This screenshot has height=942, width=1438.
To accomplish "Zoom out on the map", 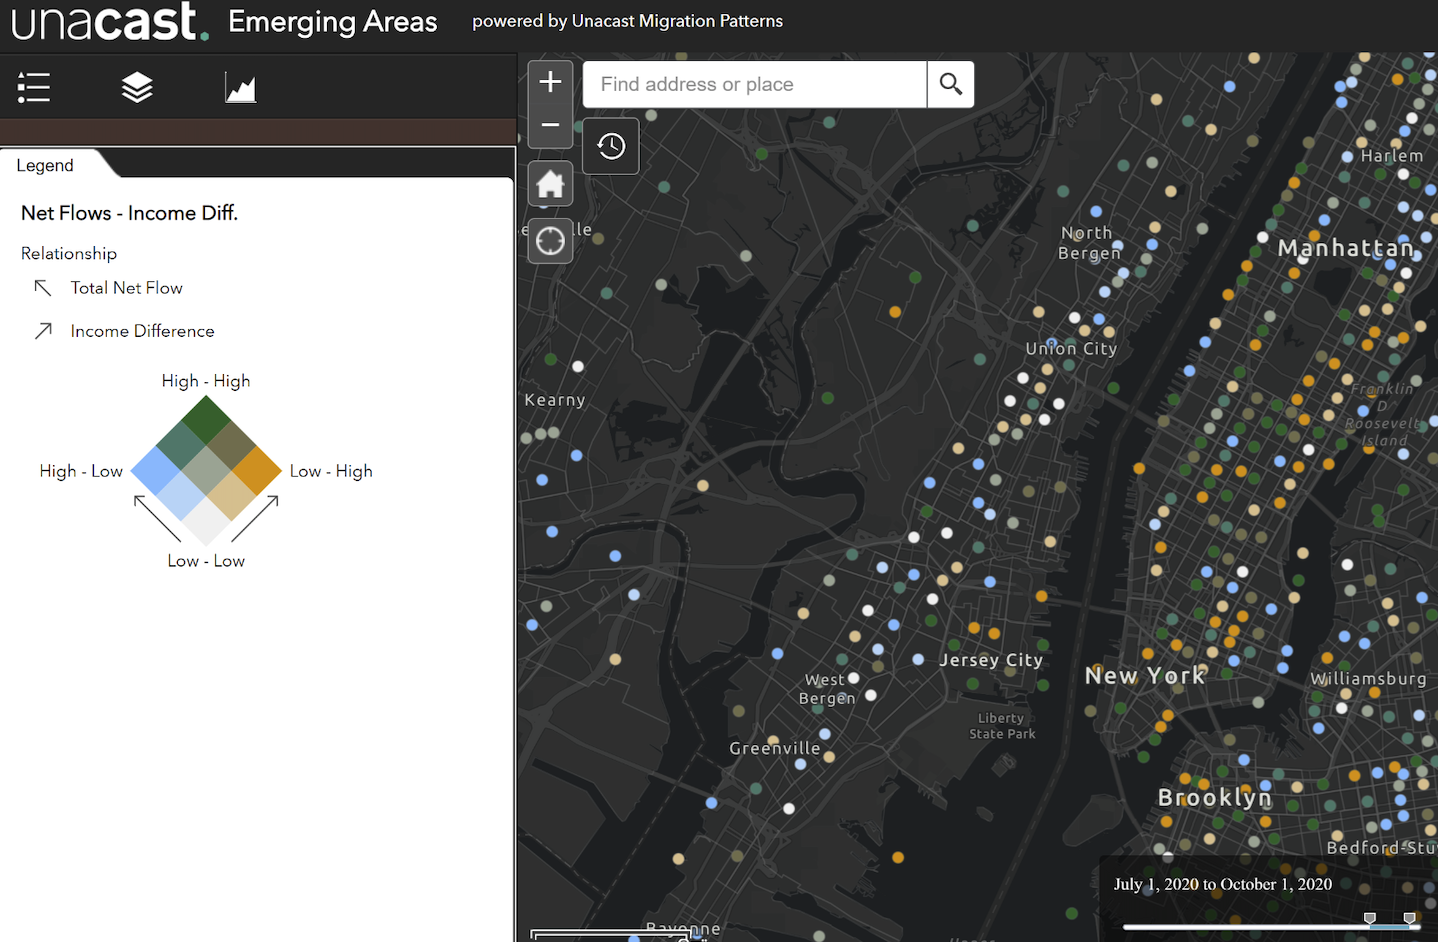I will [550, 126].
